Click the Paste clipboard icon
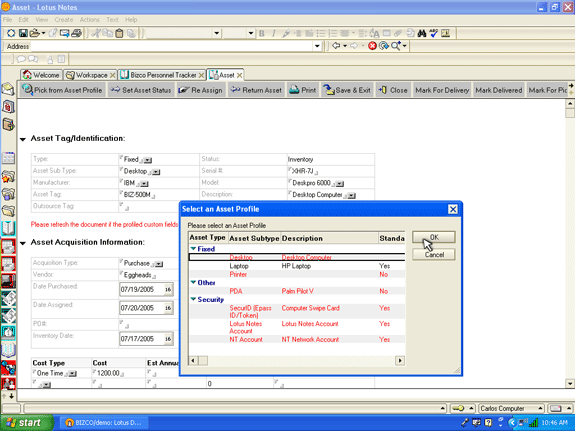 (x=120, y=33)
